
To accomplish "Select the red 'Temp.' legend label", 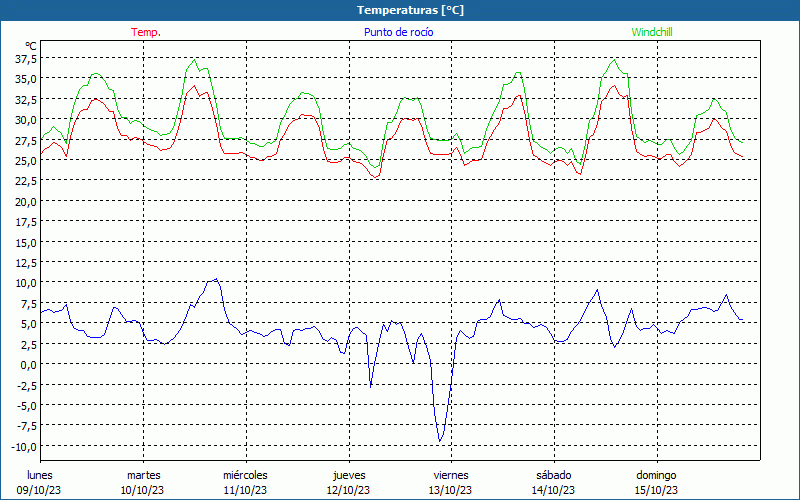I will coord(146,32).
